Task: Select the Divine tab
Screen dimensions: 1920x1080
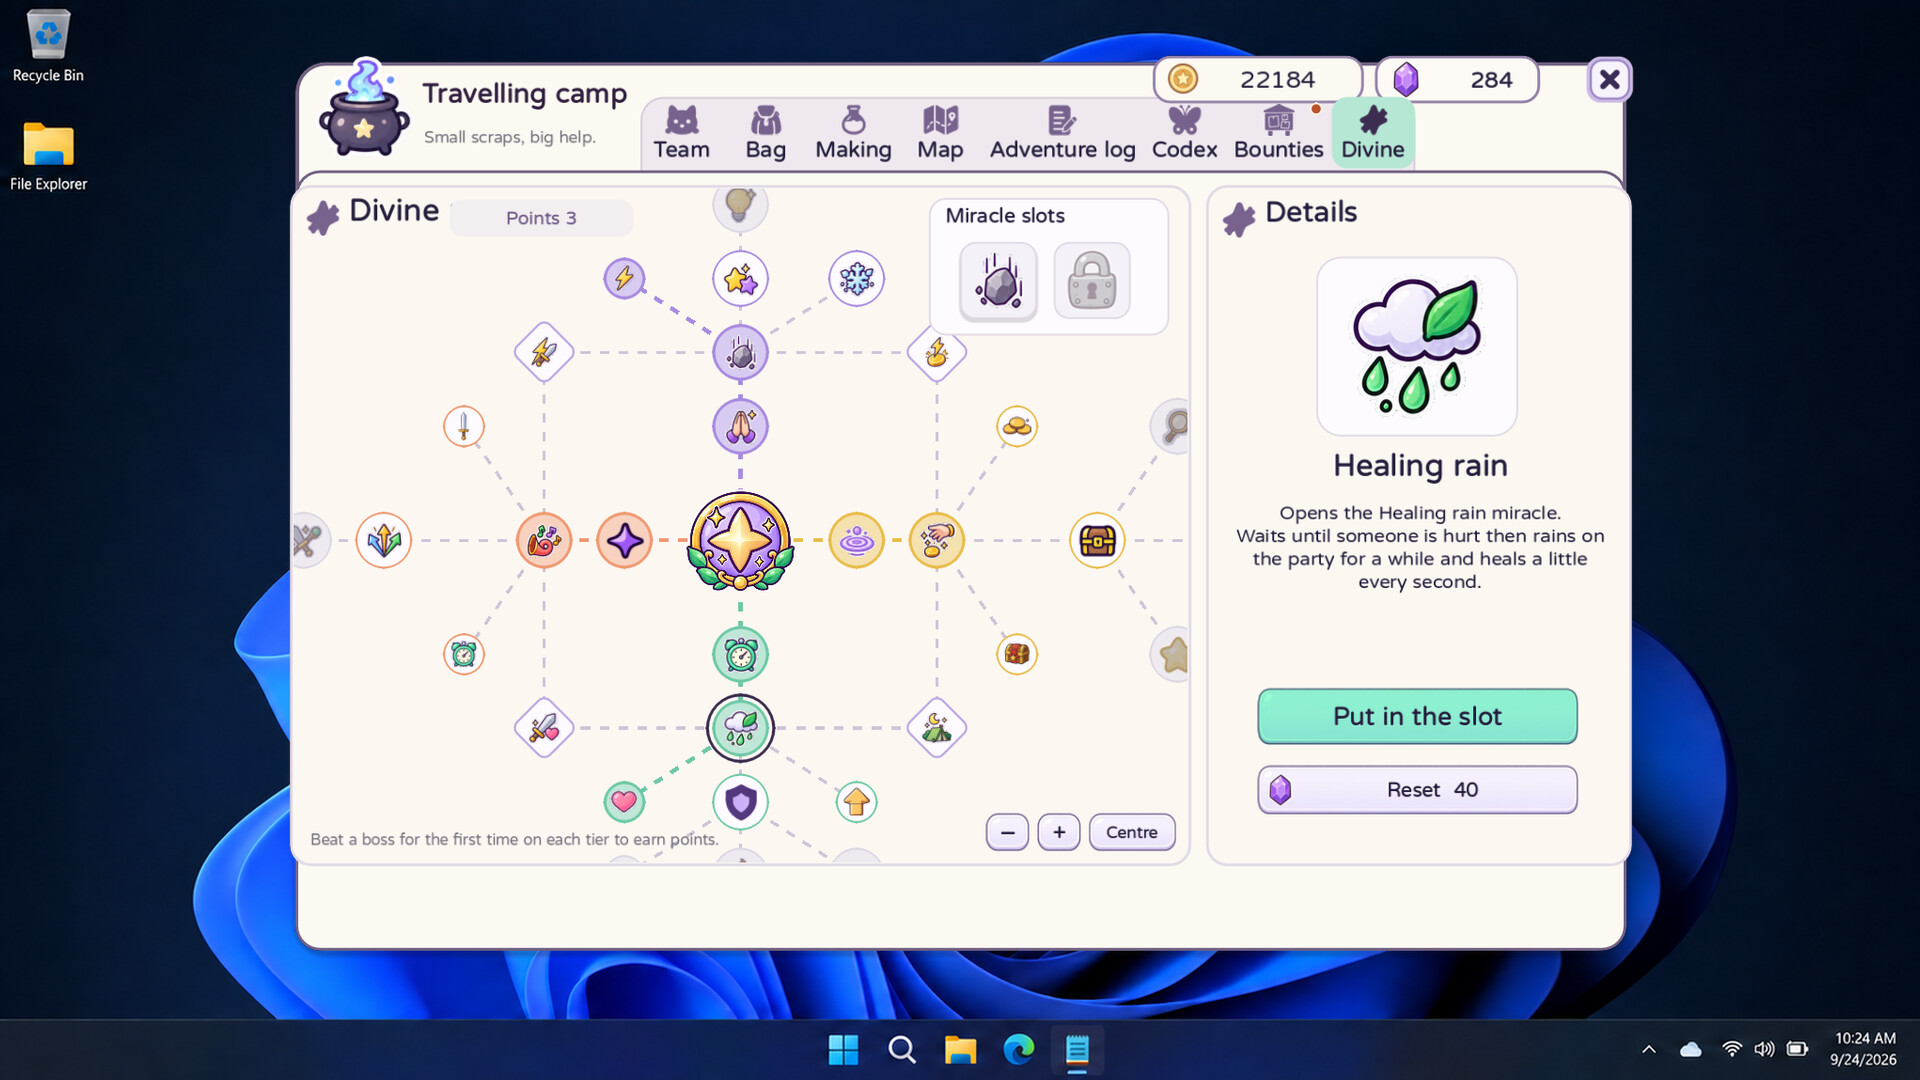Action: [1372, 133]
